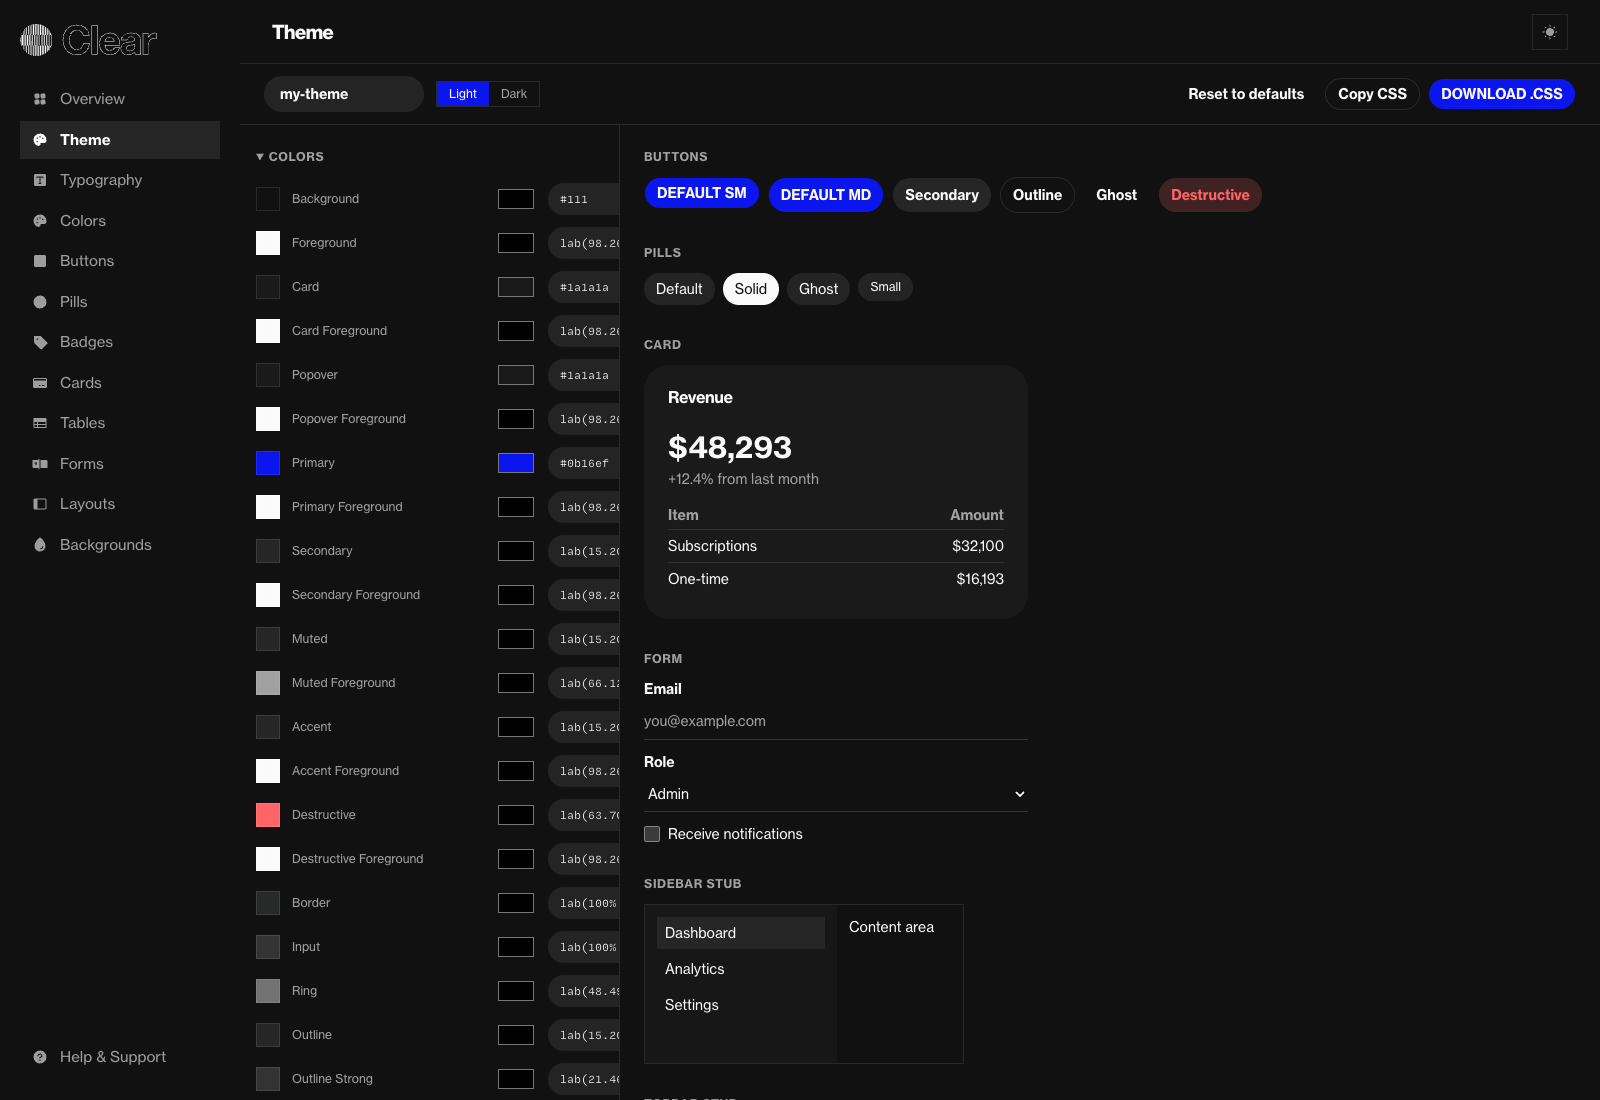Viewport: 1600px width, 1100px height.
Task: Edit the Background #111 value field
Action: click(x=584, y=199)
